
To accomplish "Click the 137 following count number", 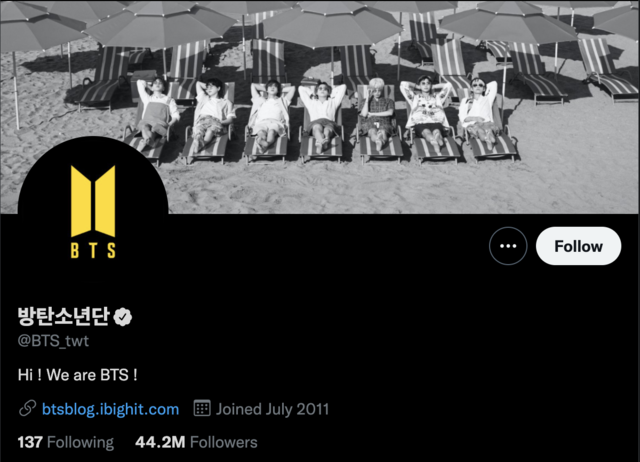I will [x=30, y=442].
